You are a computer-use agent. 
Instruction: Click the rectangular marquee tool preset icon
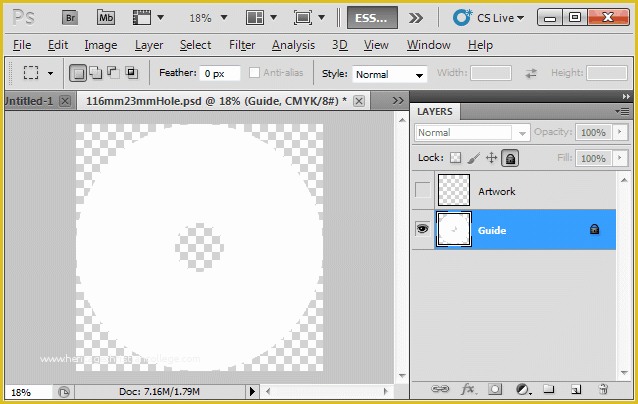pos(31,73)
